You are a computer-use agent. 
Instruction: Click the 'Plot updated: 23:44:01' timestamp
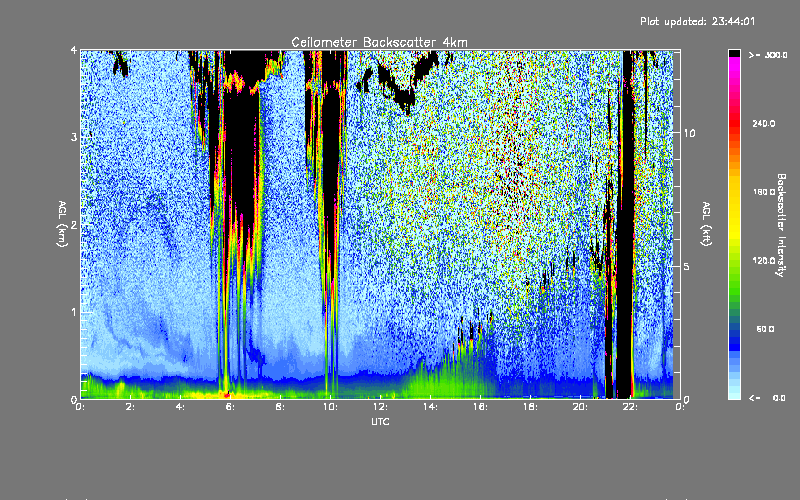pos(697,21)
